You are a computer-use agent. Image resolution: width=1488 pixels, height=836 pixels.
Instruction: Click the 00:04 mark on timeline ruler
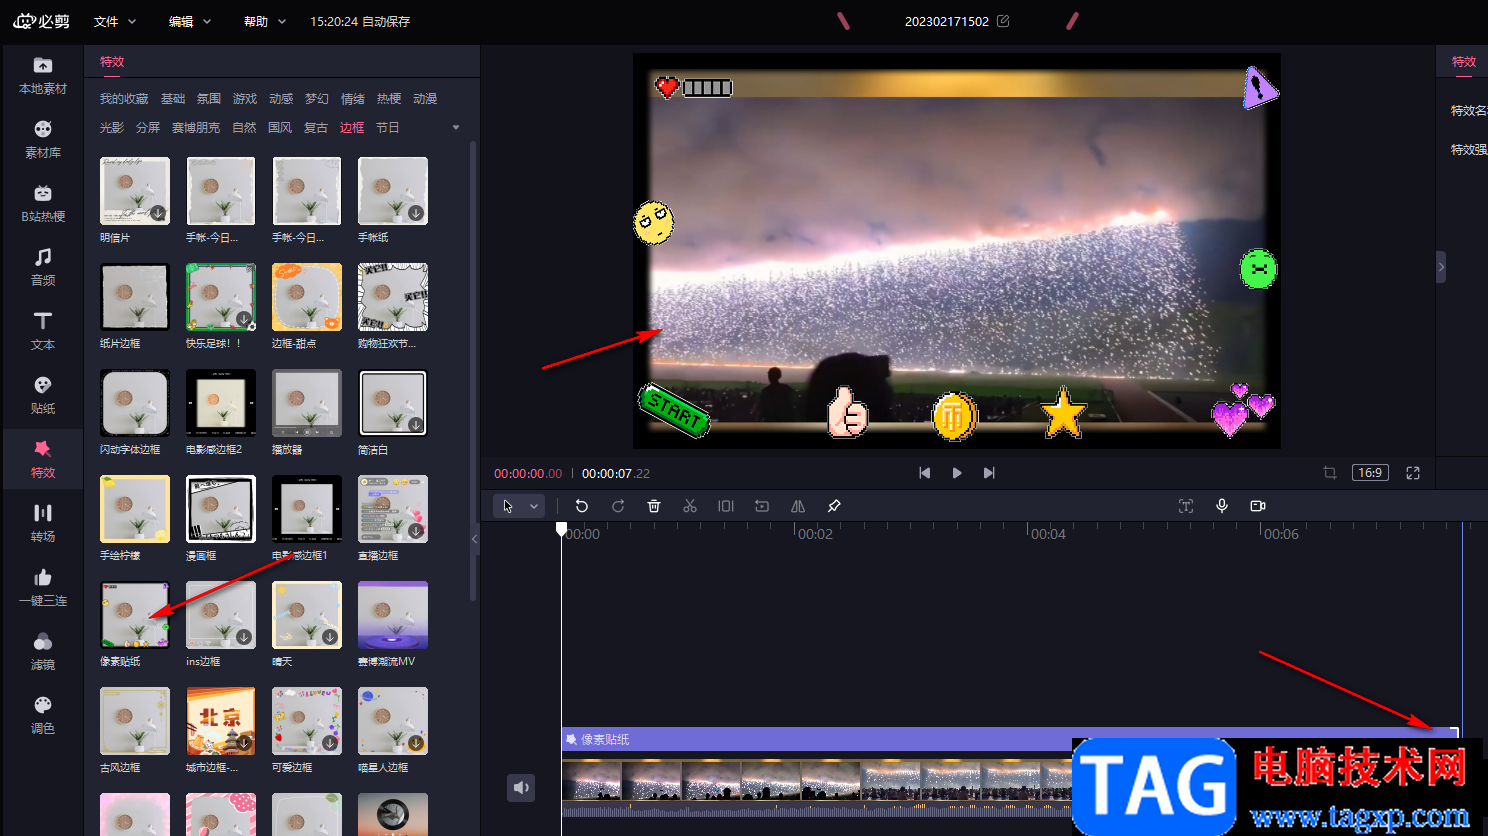(1048, 534)
